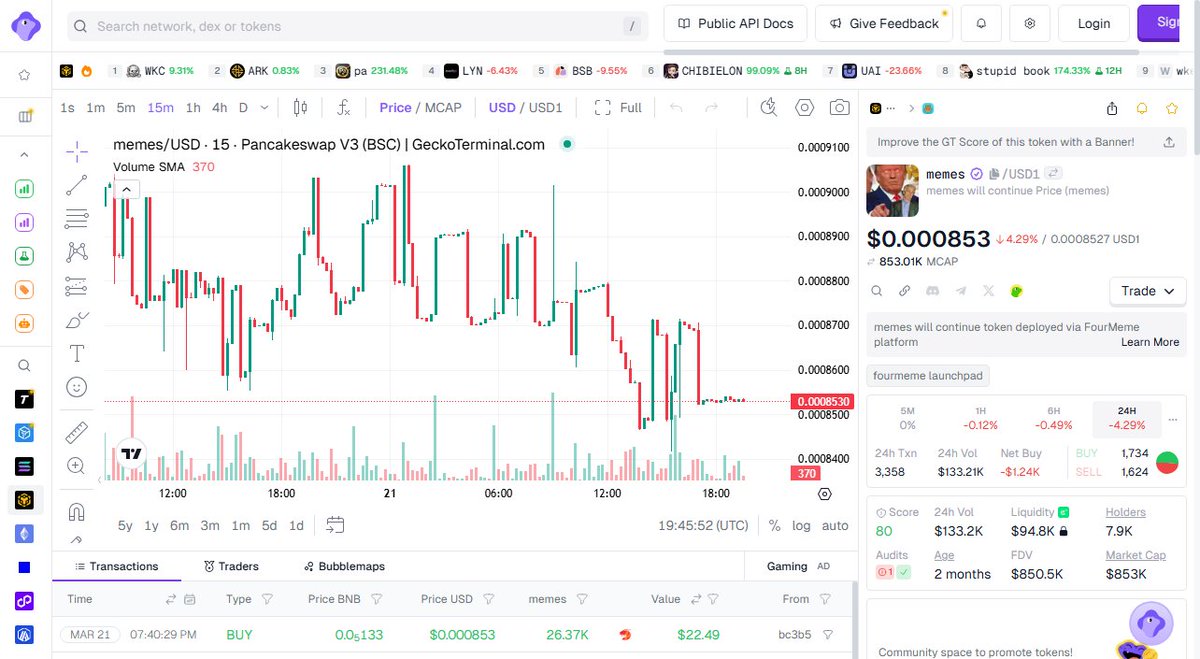Open the Learn More link
Screen dimensions: 1200x659
coord(1149,341)
